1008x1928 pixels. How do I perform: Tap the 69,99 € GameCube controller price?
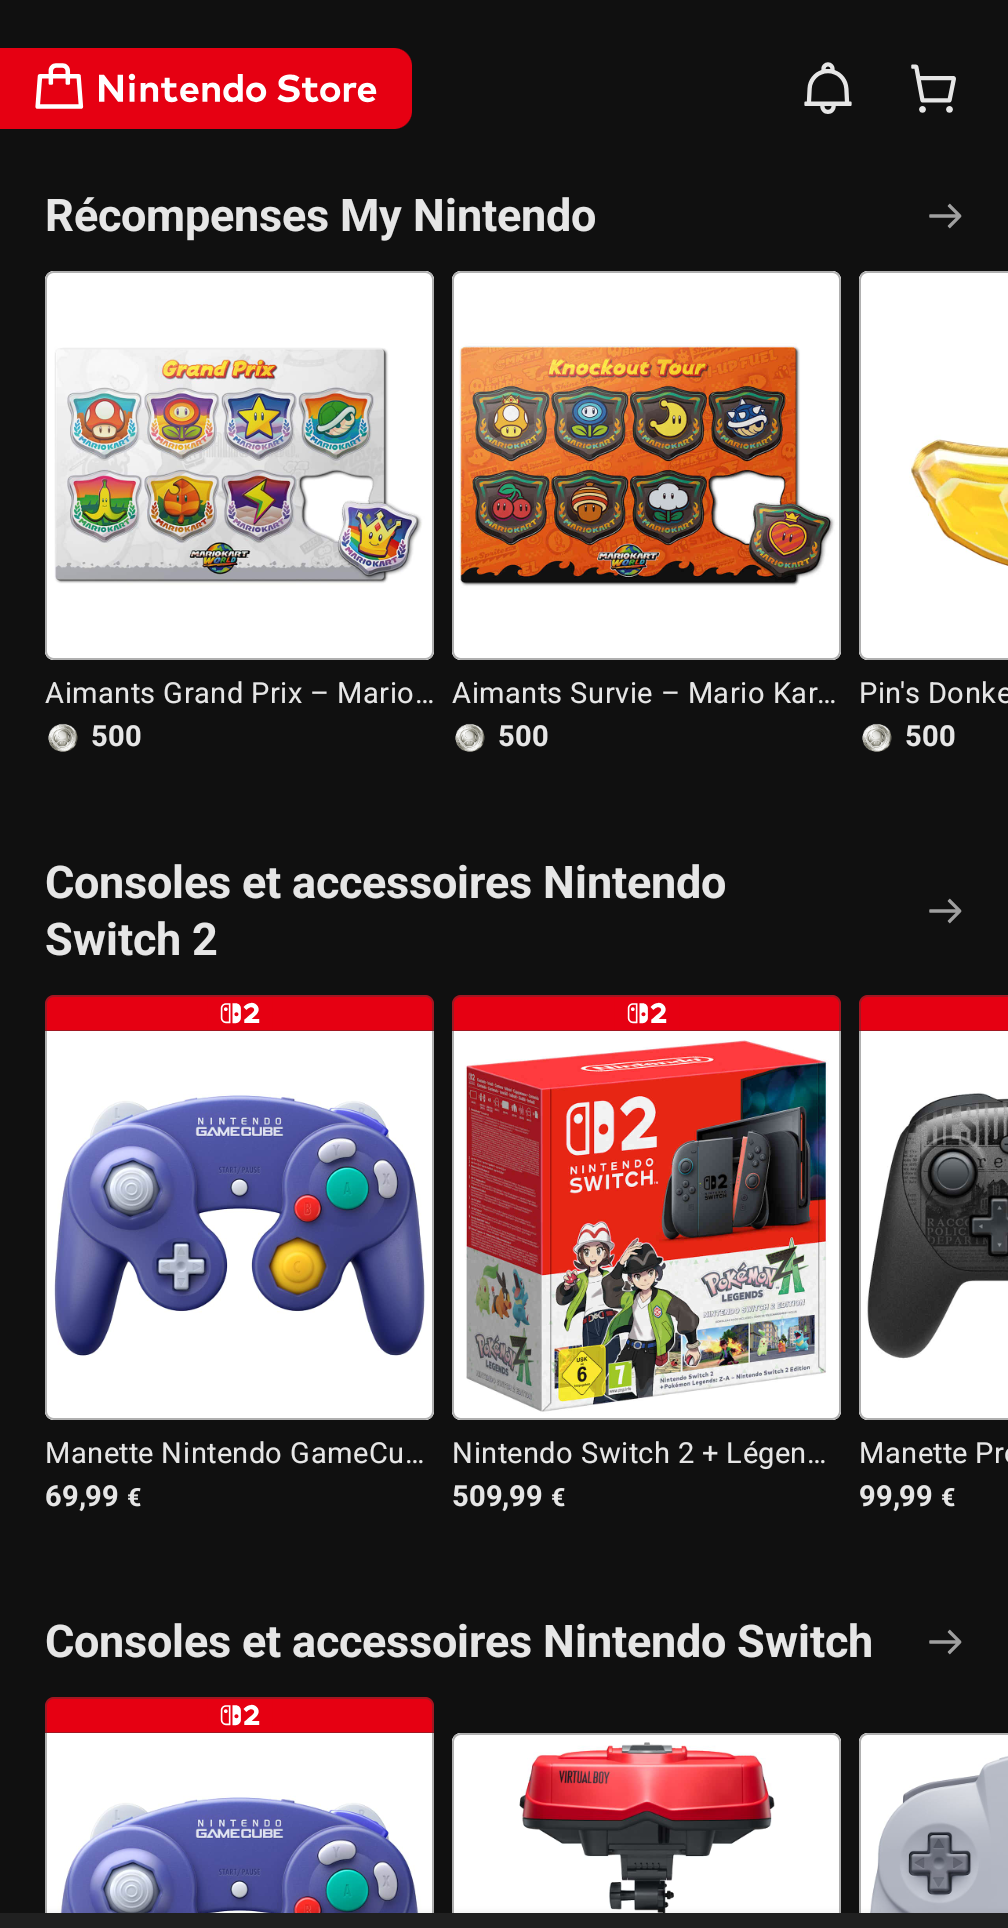[x=93, y=1497]
